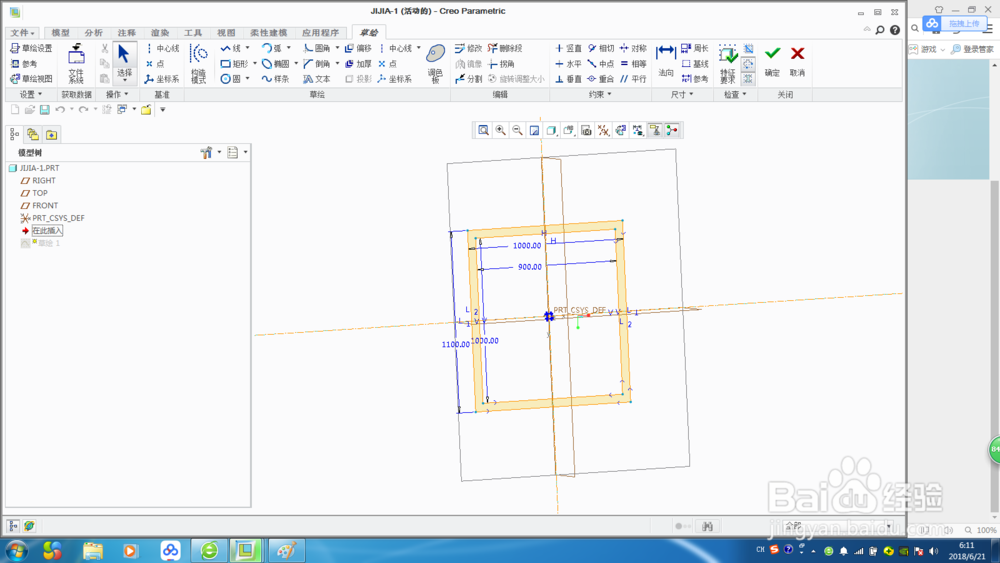Switch to the 分析 ribbon tab
This screenshot has height=563, width=1000.
coord(94,33)
